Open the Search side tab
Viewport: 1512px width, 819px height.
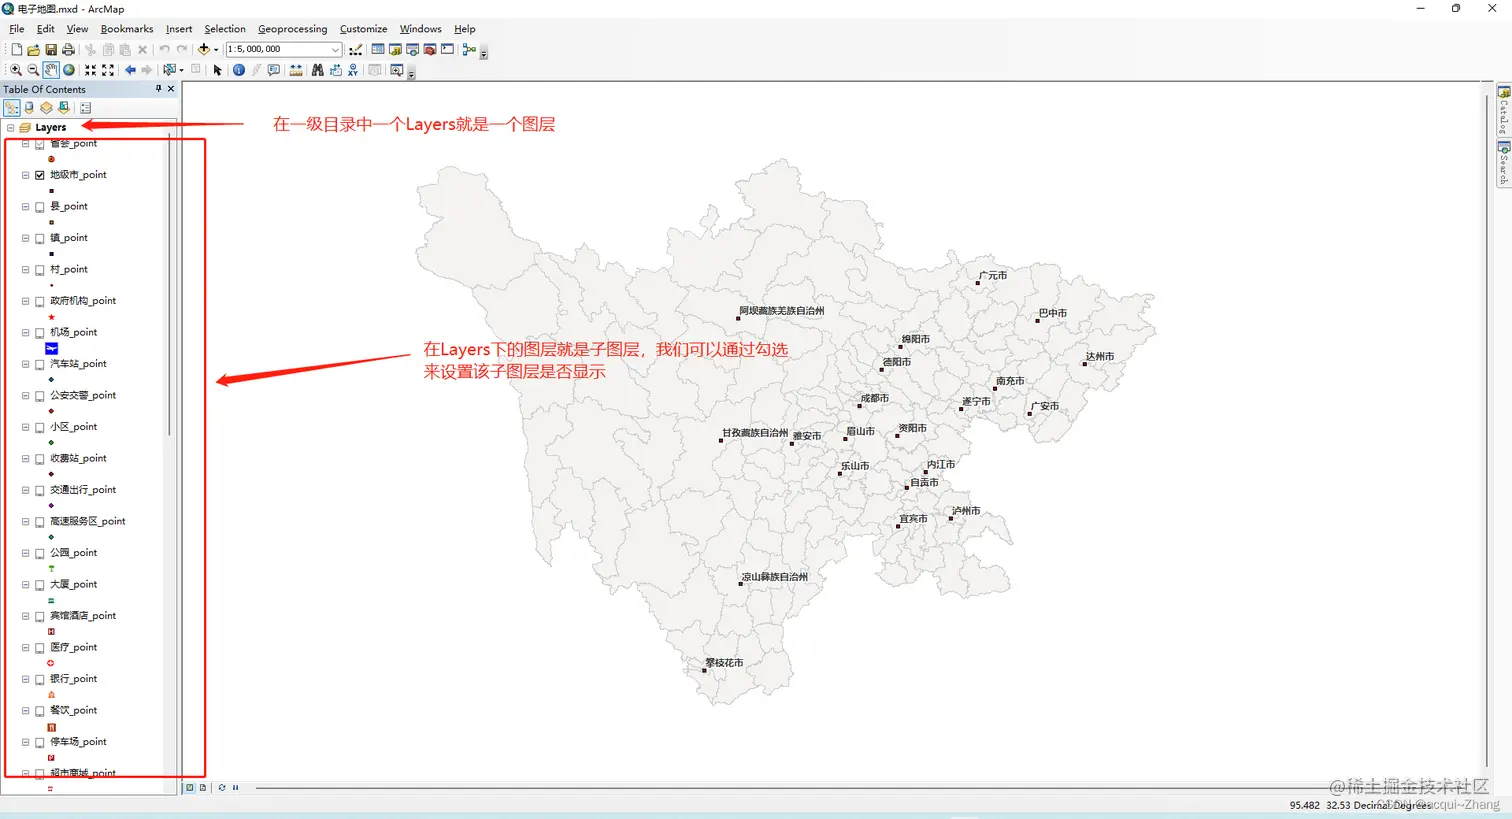(1503, 163)
